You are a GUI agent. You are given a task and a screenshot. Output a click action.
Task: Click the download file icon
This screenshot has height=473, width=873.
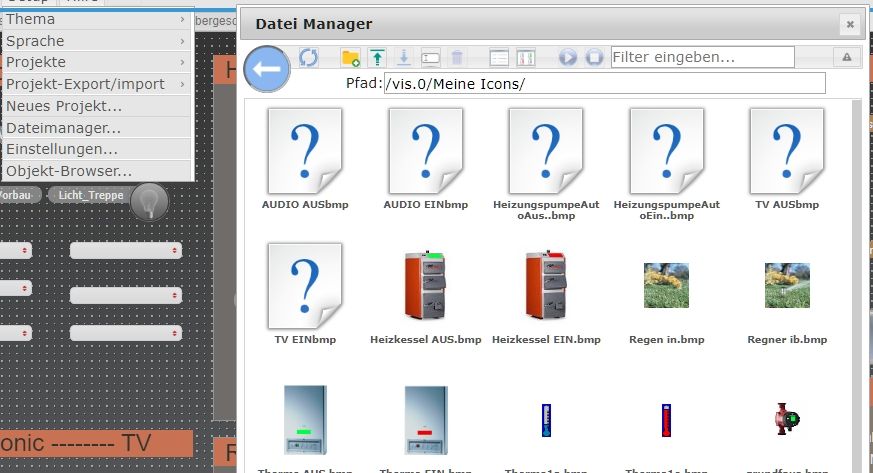pyautogui.click(x=404, y=57)
